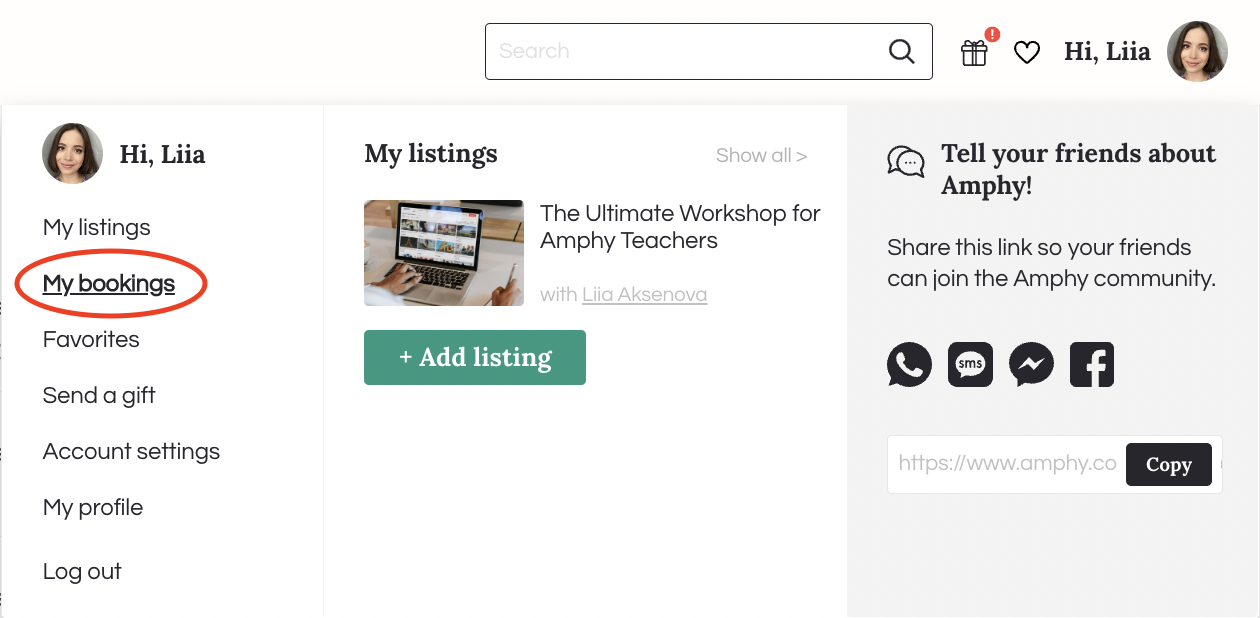Copy the Amphy referral link
Viewport: 1260px width, 618px height.
1168,465
